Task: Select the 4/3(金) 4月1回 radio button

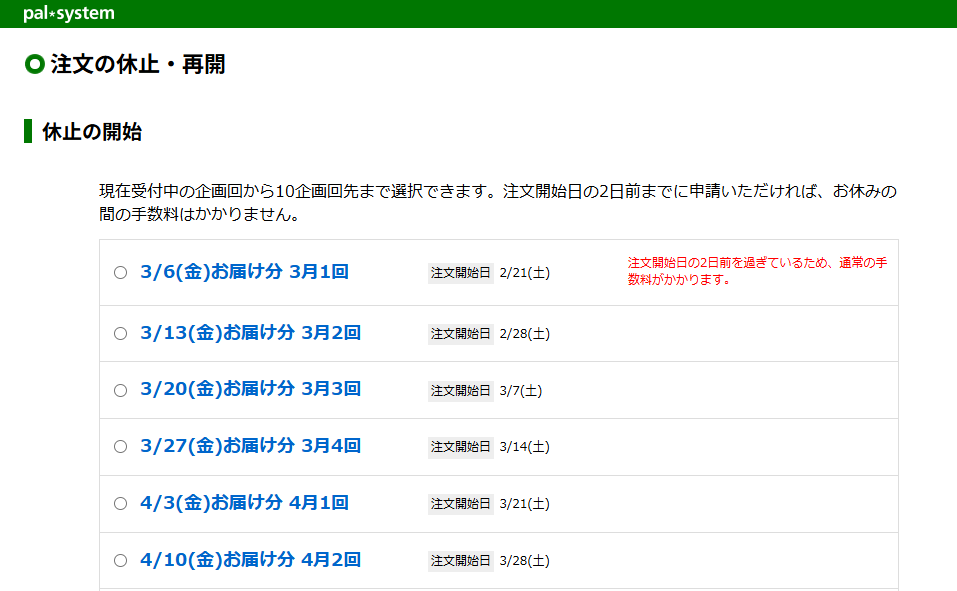Action: [x=120, y=504]
